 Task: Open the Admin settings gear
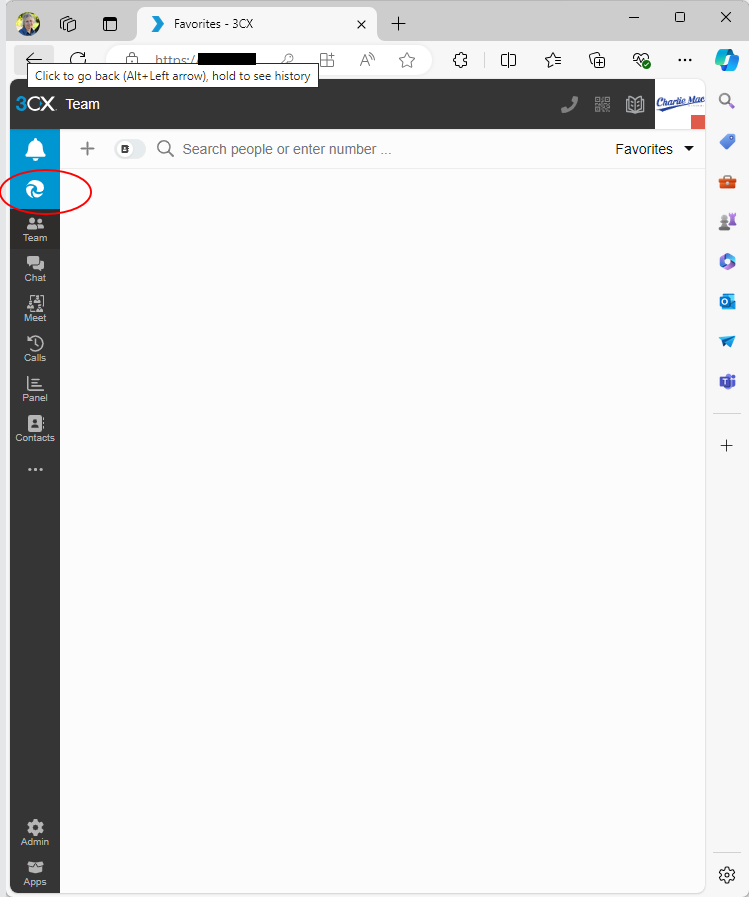(x=35, y=832)
